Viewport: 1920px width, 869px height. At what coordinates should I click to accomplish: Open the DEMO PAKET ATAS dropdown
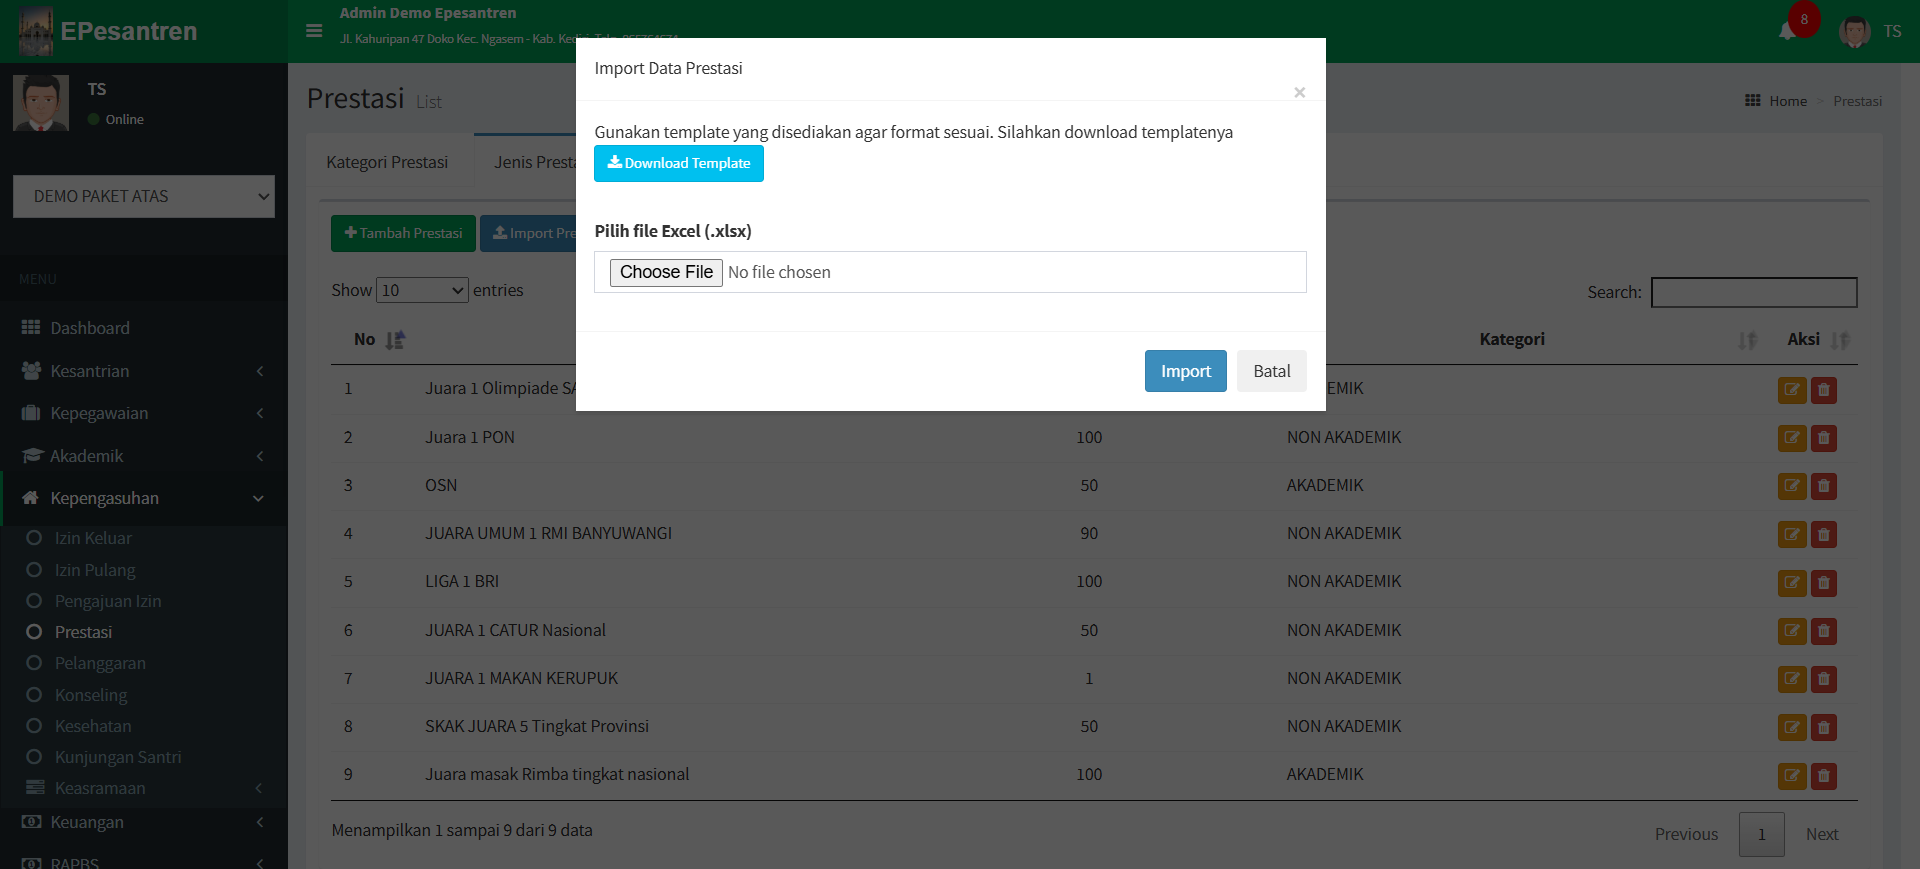tap(144, 197)
